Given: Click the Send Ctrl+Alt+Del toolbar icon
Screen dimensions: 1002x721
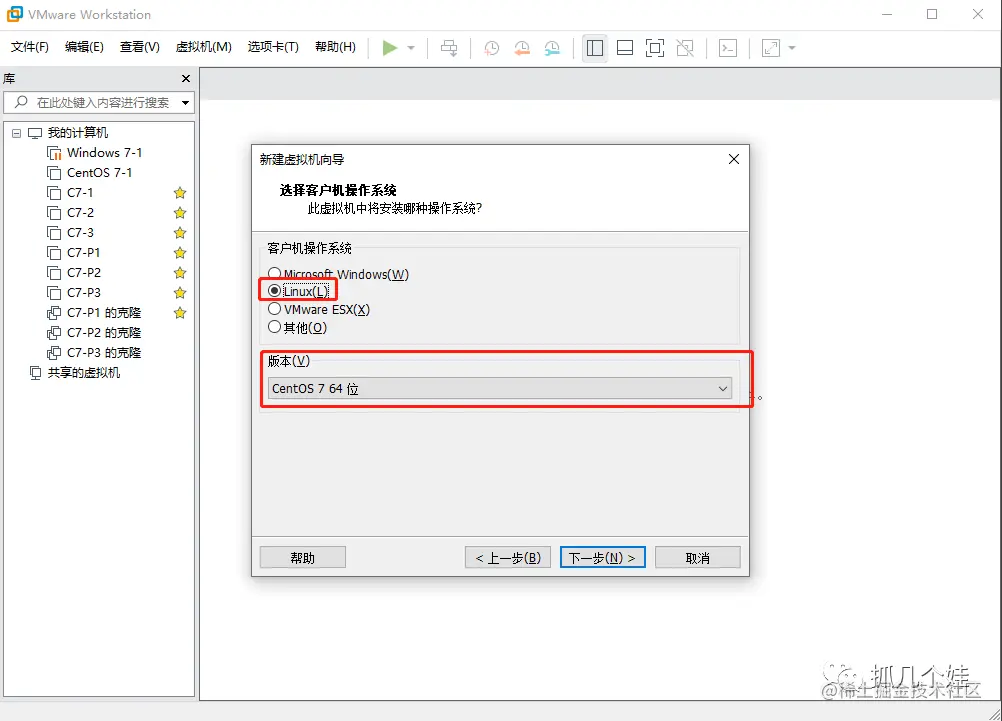Looking at the screenshot, I should 449,48.
